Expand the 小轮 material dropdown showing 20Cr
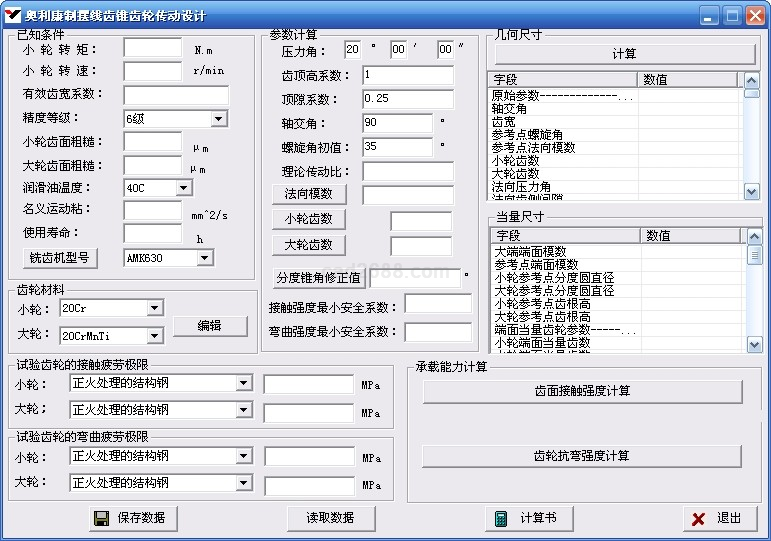This screenshot has width=771, height=541. [154, 308]
